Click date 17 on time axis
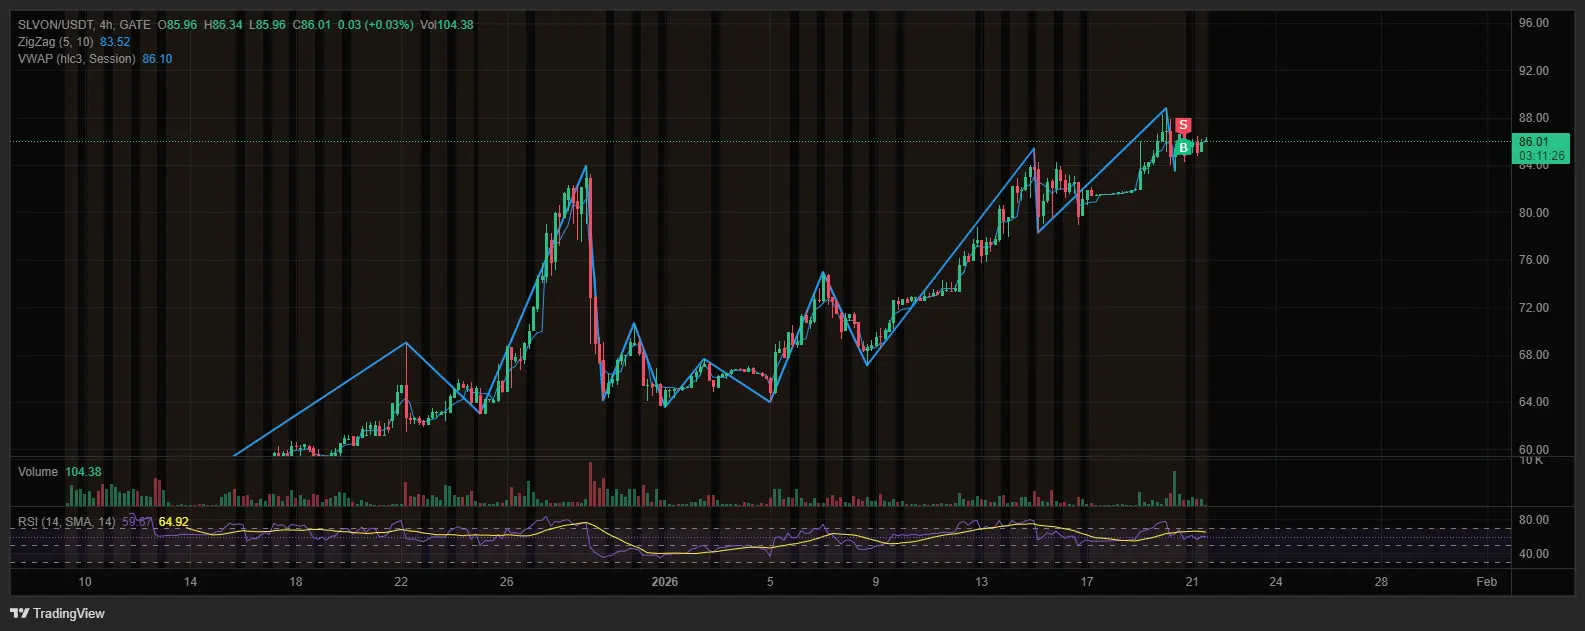The height and width of the screenshot is (631, 1585). pos(1086,582)
